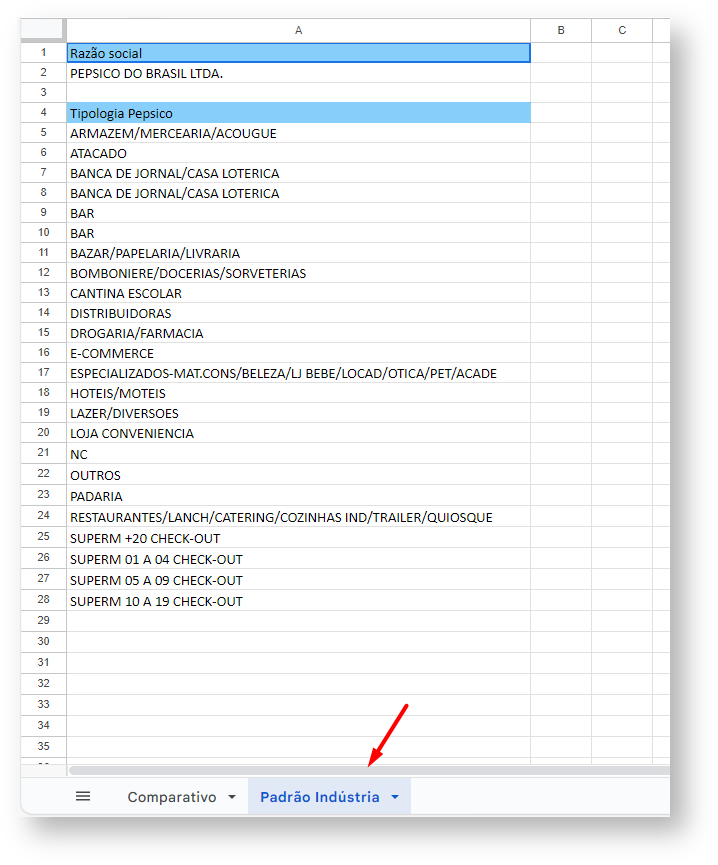
Task: Click the 'CANTINA ESCOLAR' cell
Action: click(298, 293)
